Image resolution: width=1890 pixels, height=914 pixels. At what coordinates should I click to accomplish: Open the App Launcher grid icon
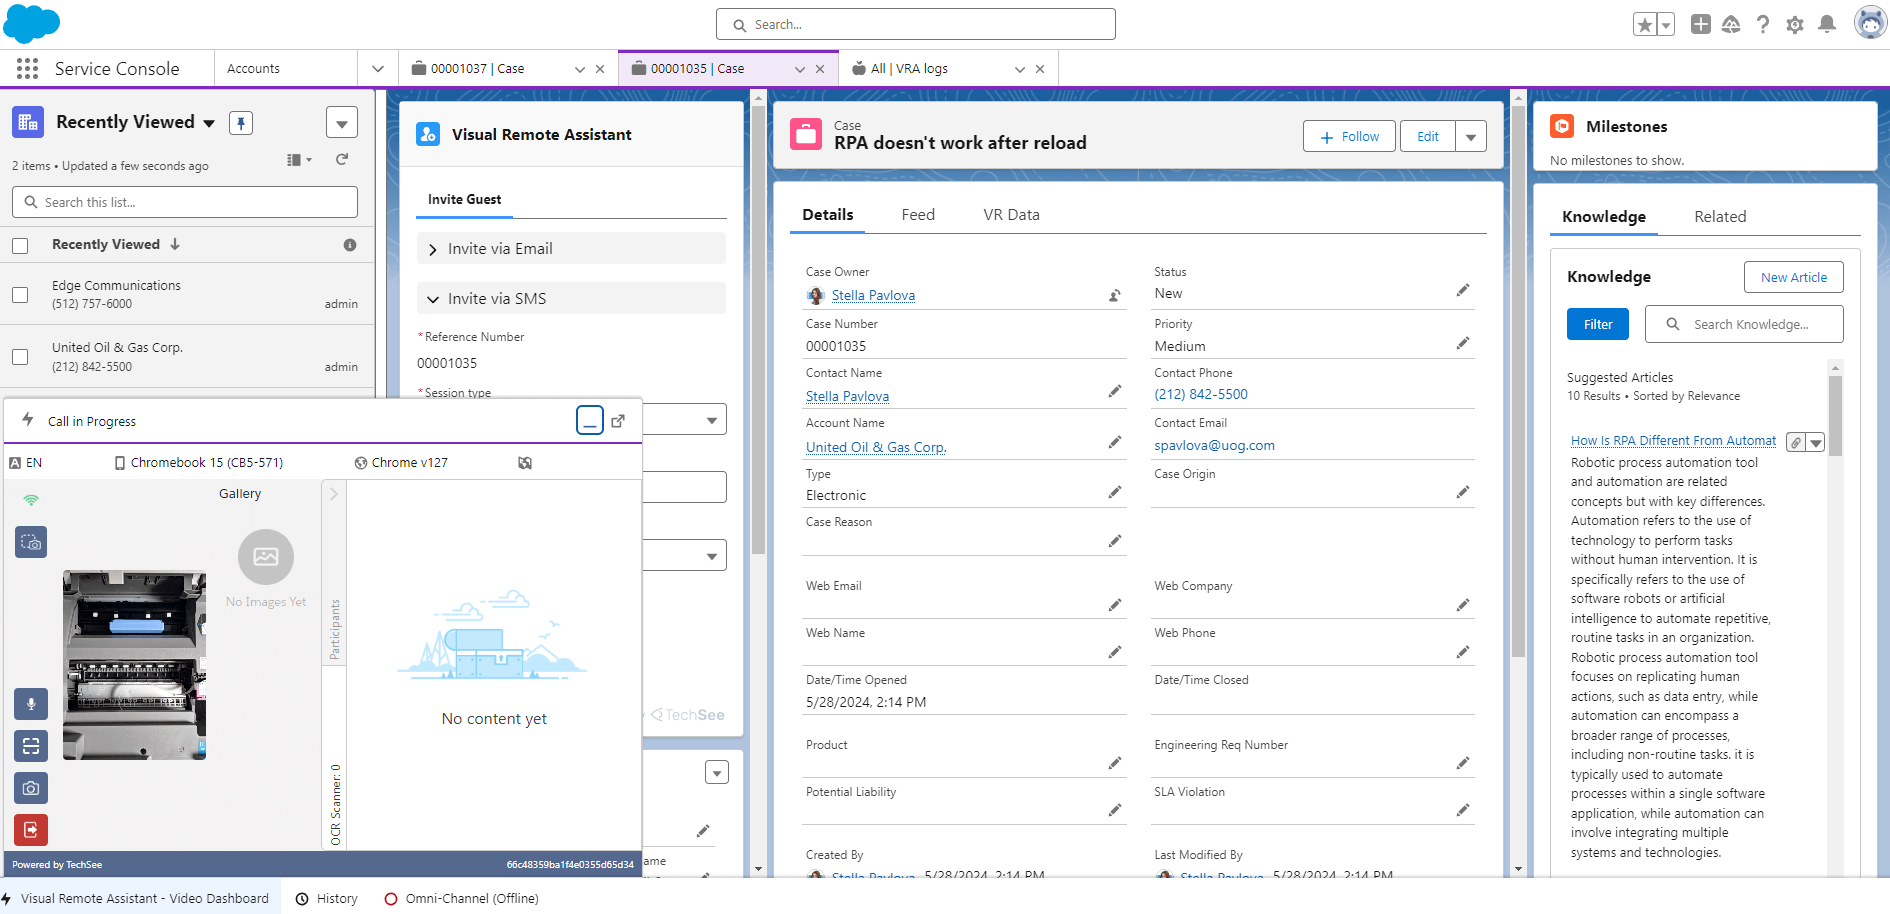[x=28, y=69]
